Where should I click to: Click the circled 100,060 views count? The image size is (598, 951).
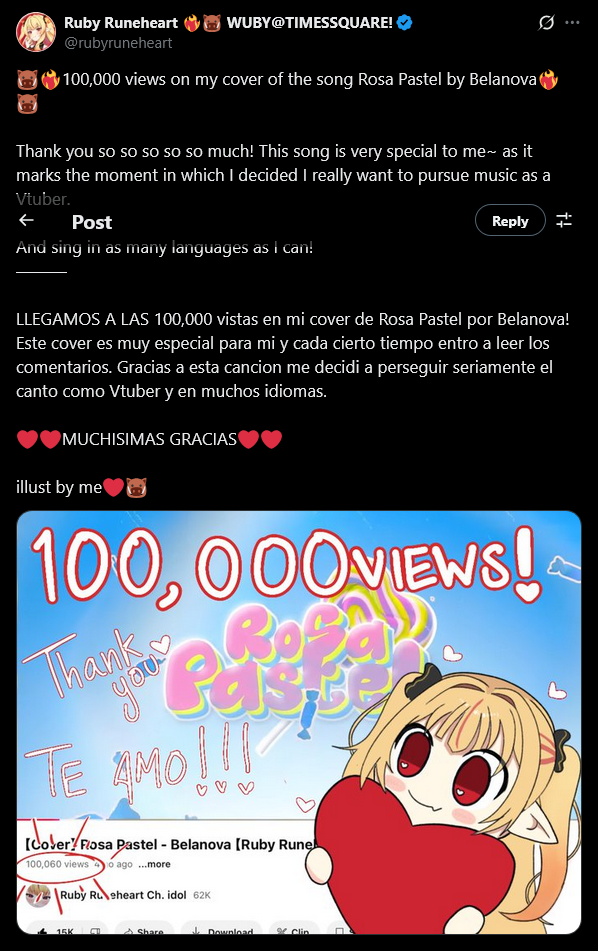(x=57, y=864)
